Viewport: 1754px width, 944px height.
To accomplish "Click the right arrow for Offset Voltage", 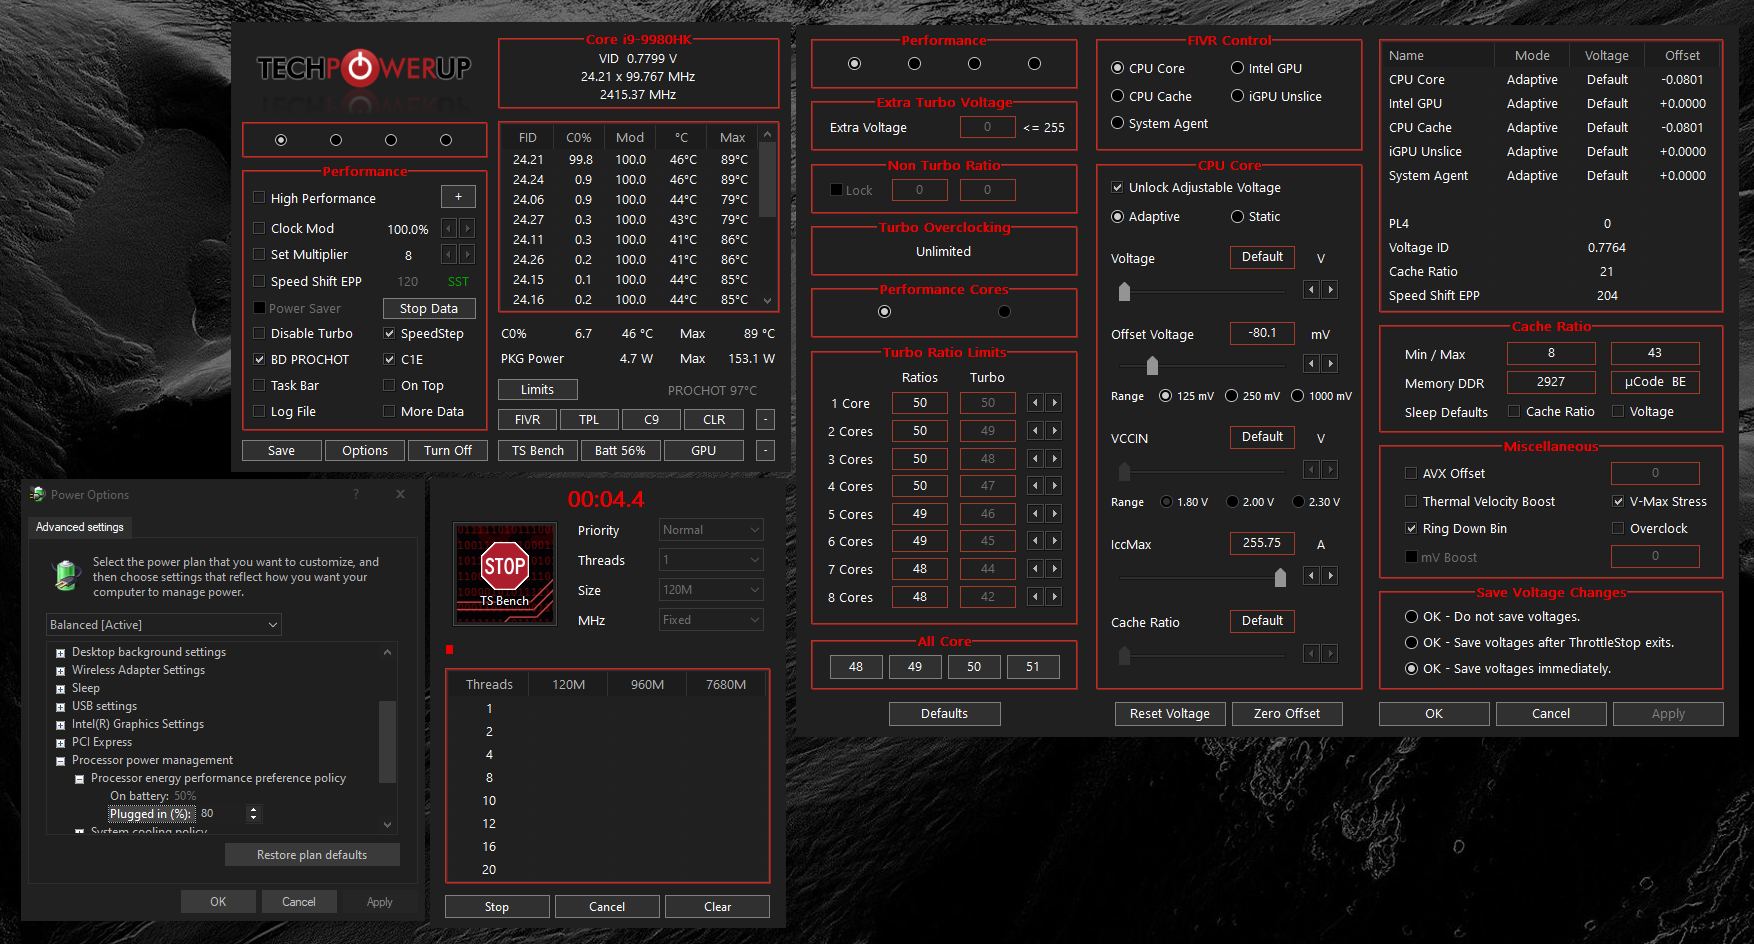I will pyautogui.click(x=1330, y=363).
